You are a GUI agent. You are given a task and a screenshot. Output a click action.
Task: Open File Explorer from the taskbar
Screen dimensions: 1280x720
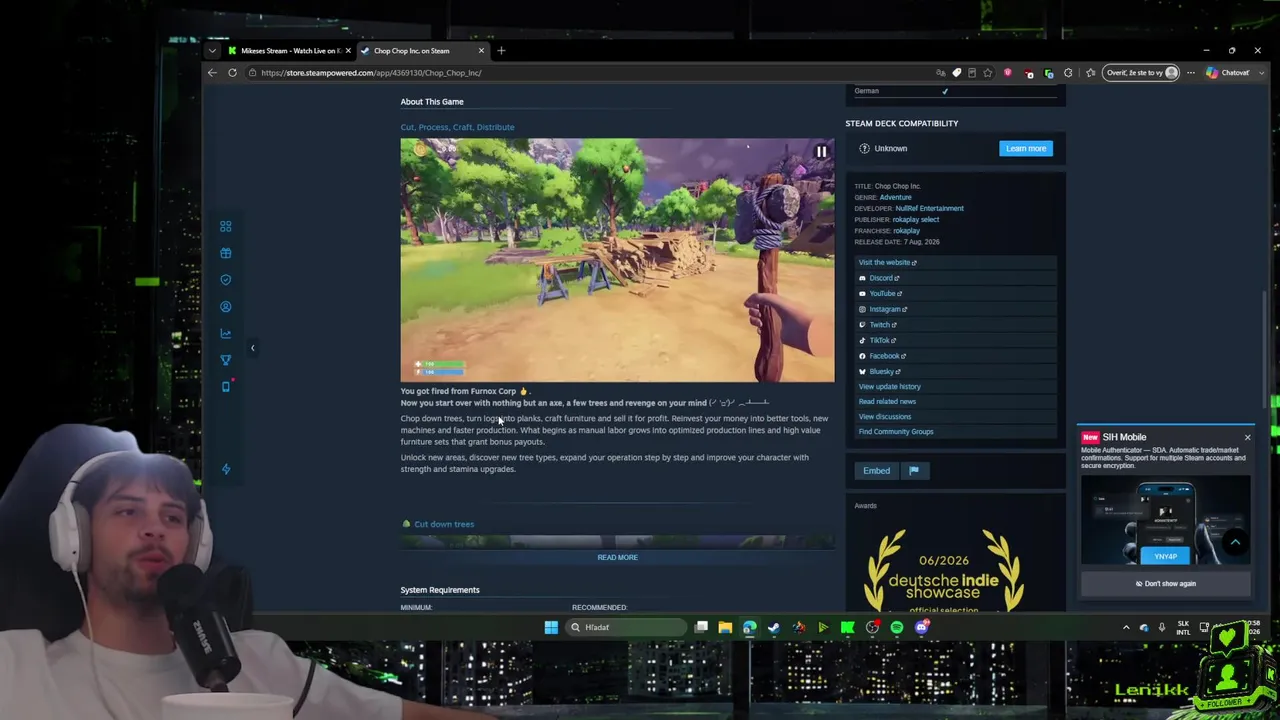click(x=725, y=628)
